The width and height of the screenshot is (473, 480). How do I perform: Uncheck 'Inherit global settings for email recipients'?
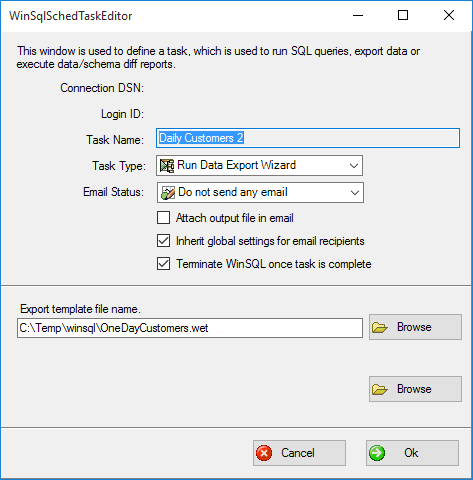pyautogui.click(x=163, y=241)
